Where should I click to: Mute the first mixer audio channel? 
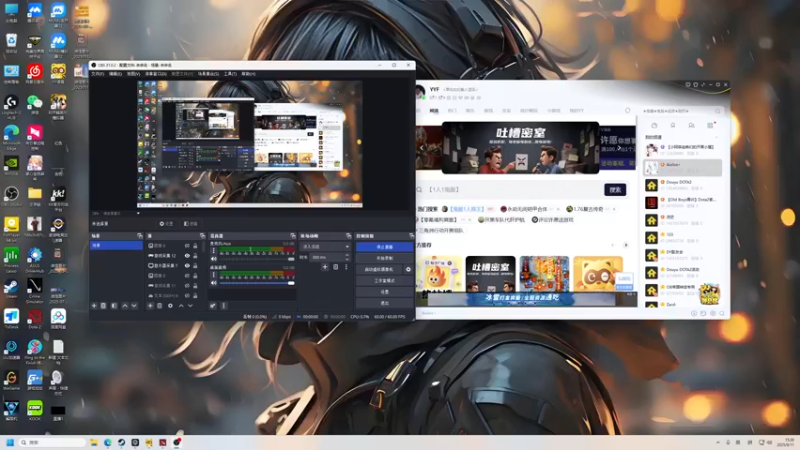(214, 259)
